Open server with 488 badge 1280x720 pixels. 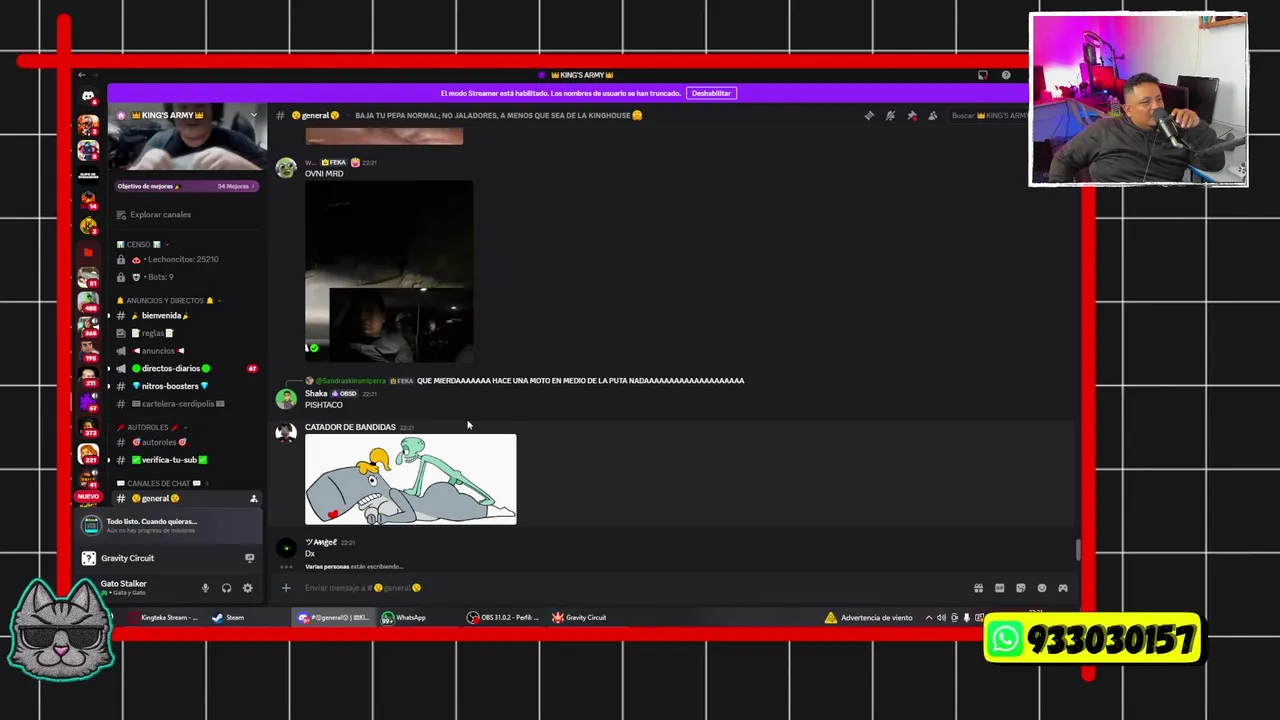point(88,302)
